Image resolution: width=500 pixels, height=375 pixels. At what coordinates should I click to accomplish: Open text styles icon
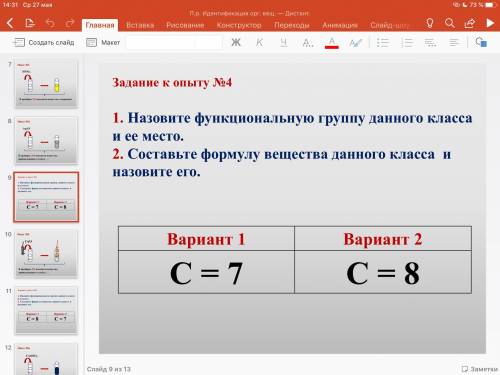pyautogui.click(x=356, y=43)
